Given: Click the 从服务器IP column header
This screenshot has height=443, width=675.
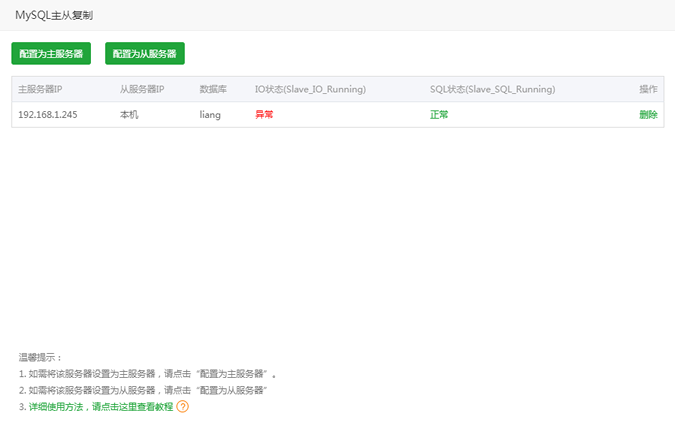Looking at the screenshot, I should [x=142, y=89].
